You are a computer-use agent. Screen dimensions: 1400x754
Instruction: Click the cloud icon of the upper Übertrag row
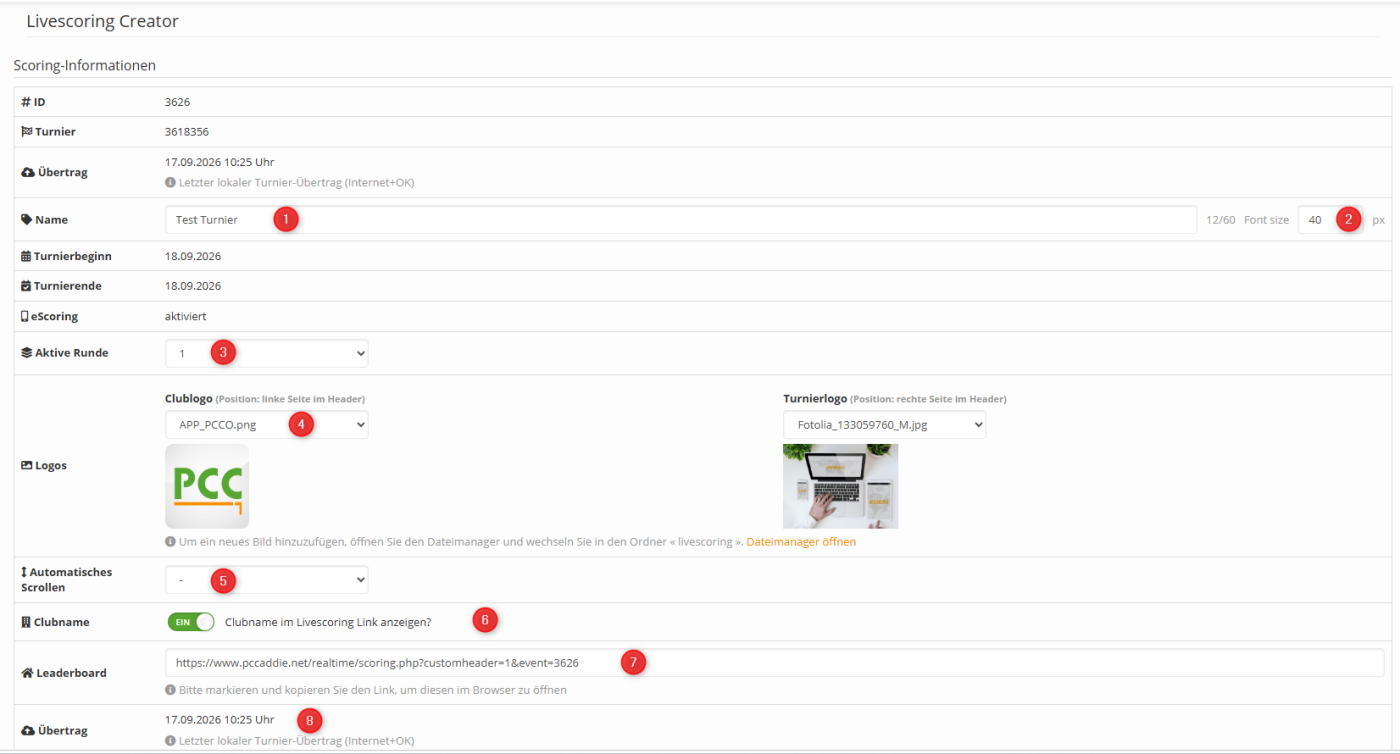[27, 172]
